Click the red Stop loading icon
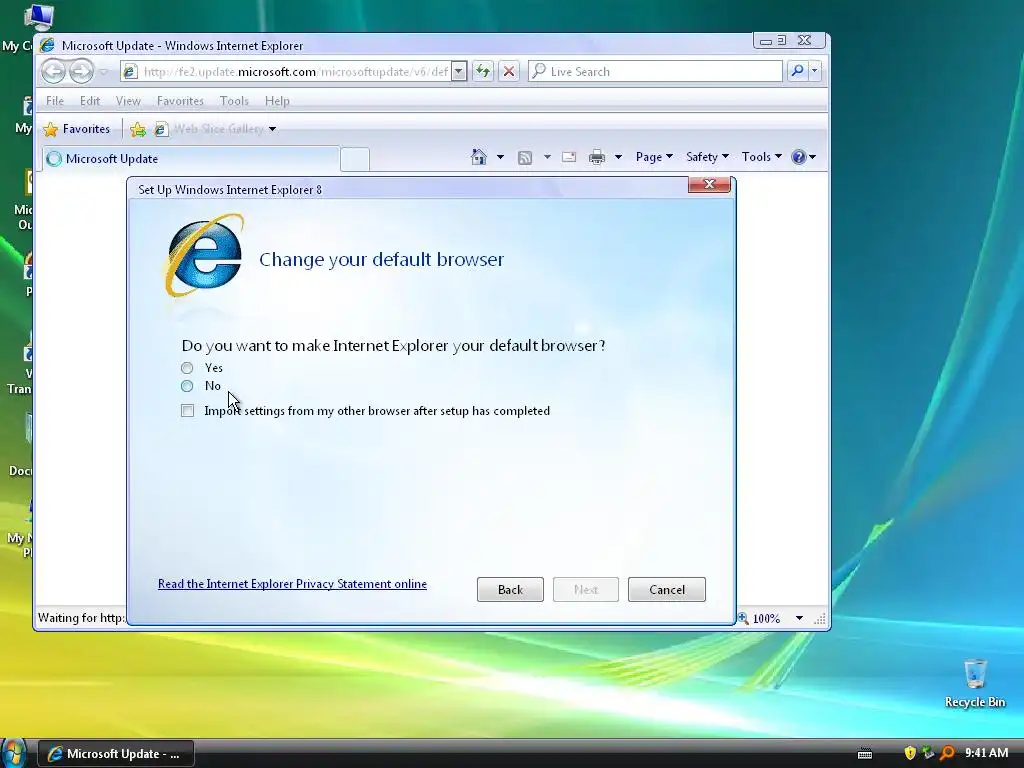Viewport: 1024px width, 768px height. [x=509, y=71]
